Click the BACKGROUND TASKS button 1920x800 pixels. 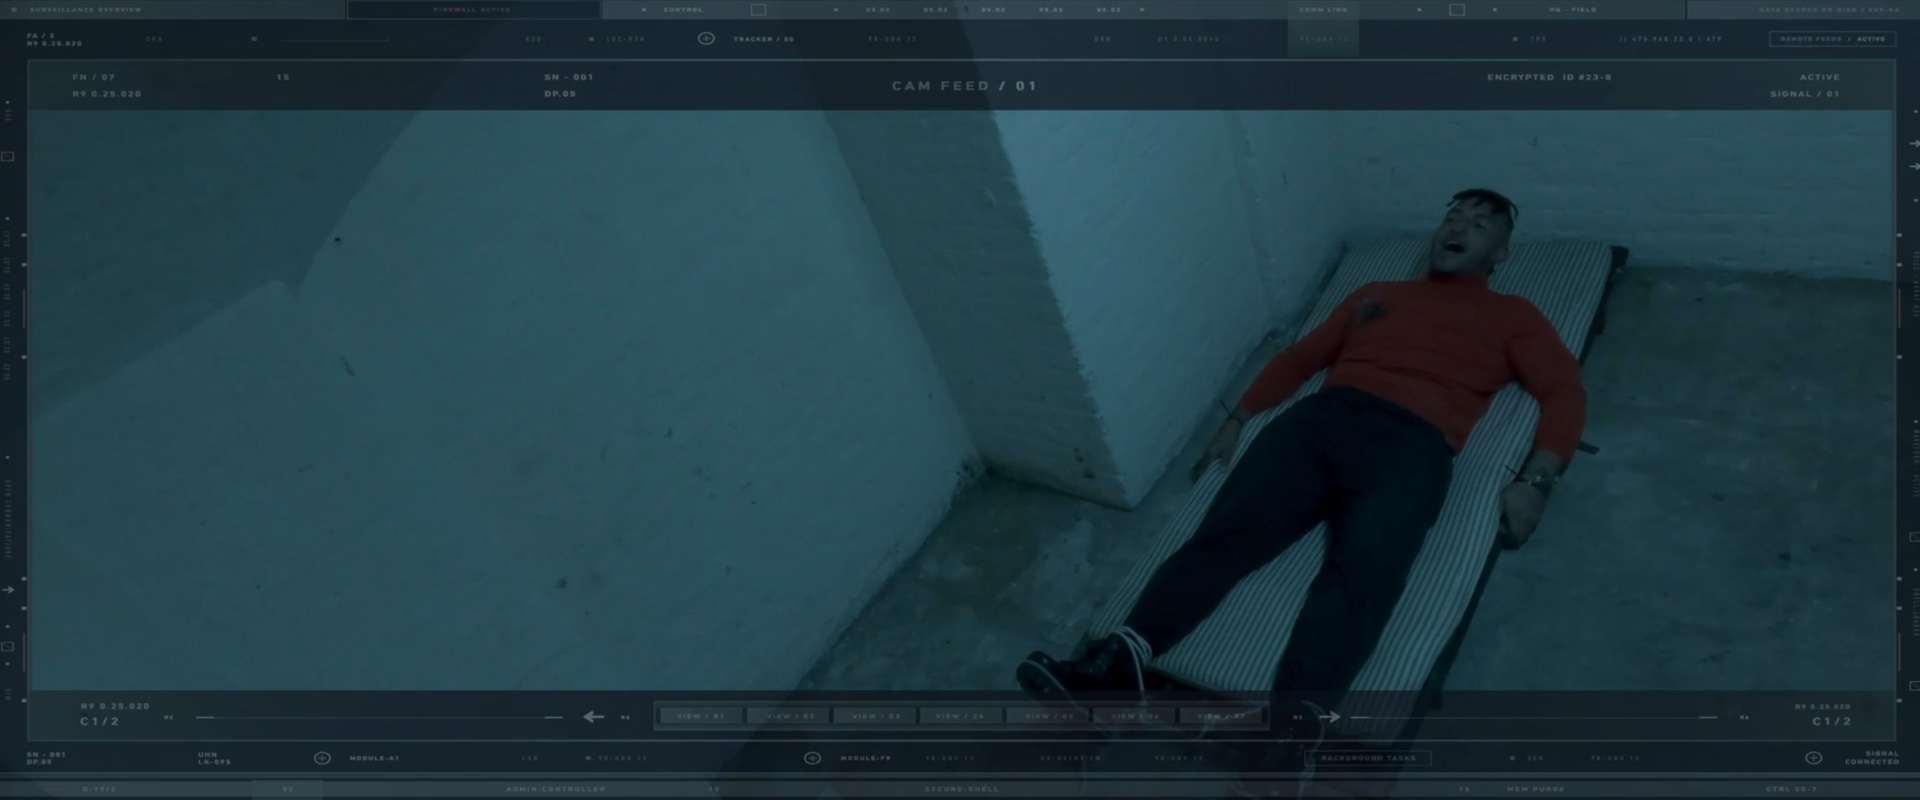coord(1367,758)
